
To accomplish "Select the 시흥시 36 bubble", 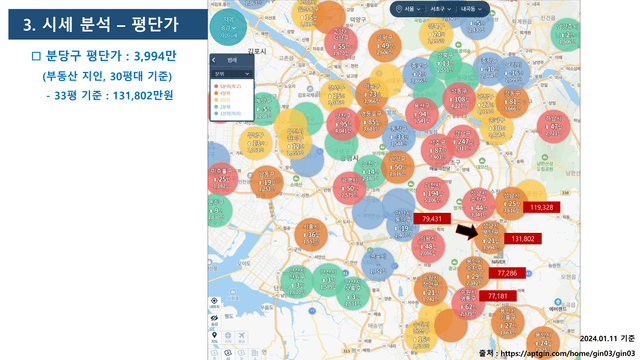I will pyautogui.click(x=311, y=235).
